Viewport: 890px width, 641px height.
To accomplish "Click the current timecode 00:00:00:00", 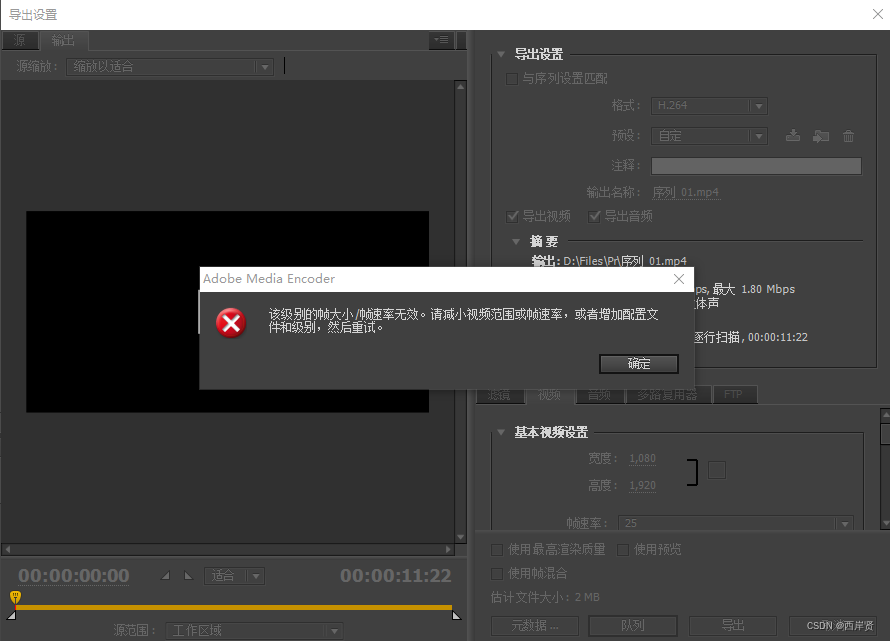I will 74,576.
